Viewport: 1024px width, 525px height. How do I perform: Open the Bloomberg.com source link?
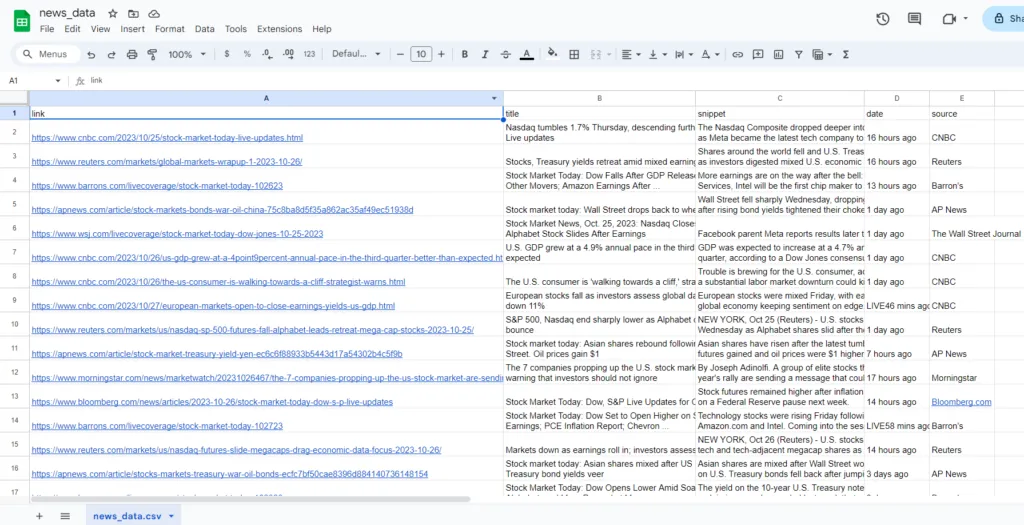(x=961, y=402)
